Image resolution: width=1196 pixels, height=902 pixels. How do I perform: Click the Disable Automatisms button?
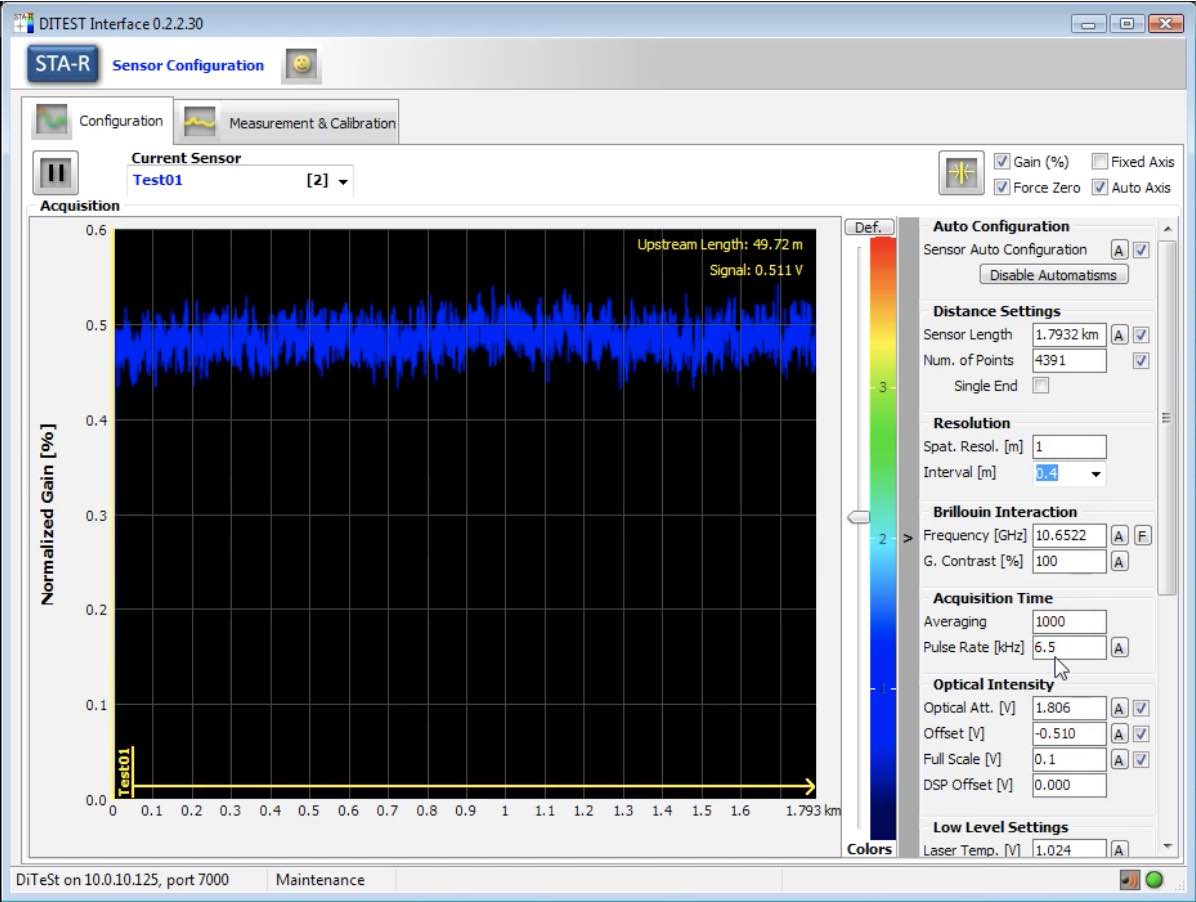(1053, 275)
